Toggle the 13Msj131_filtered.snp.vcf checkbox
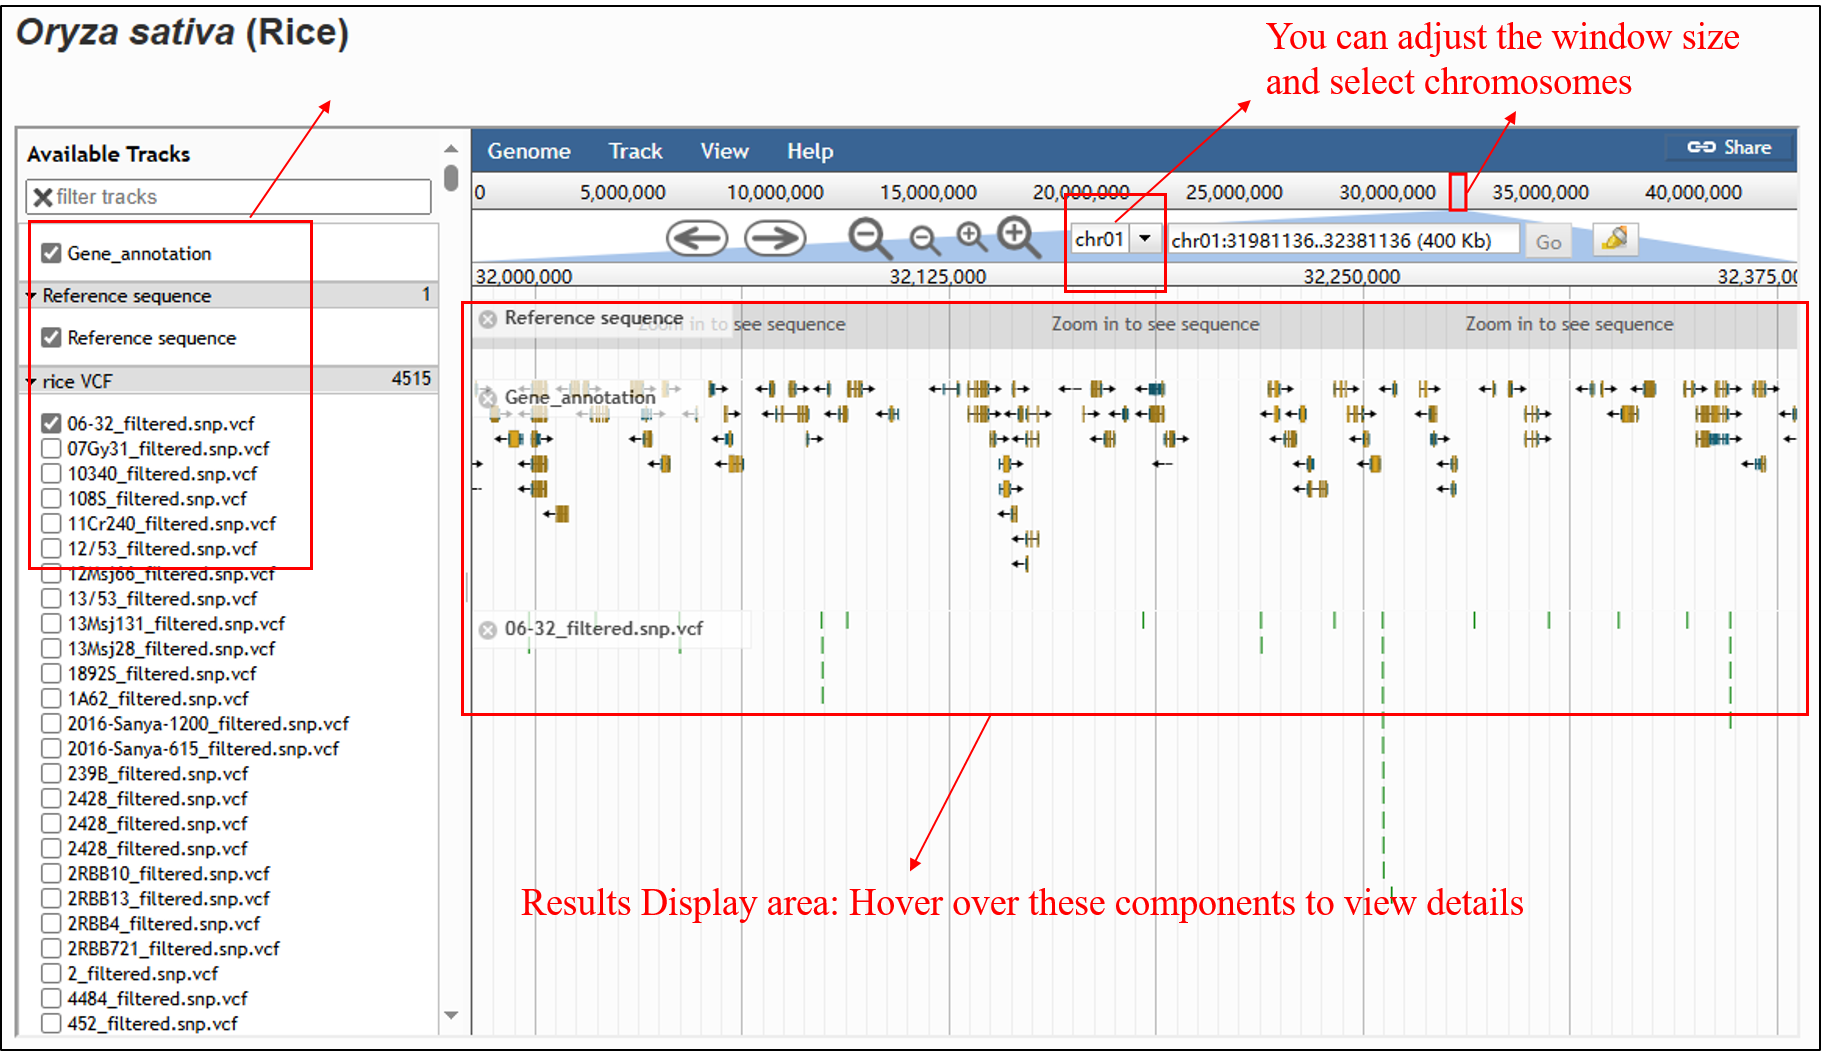 (x=52, y=624)
